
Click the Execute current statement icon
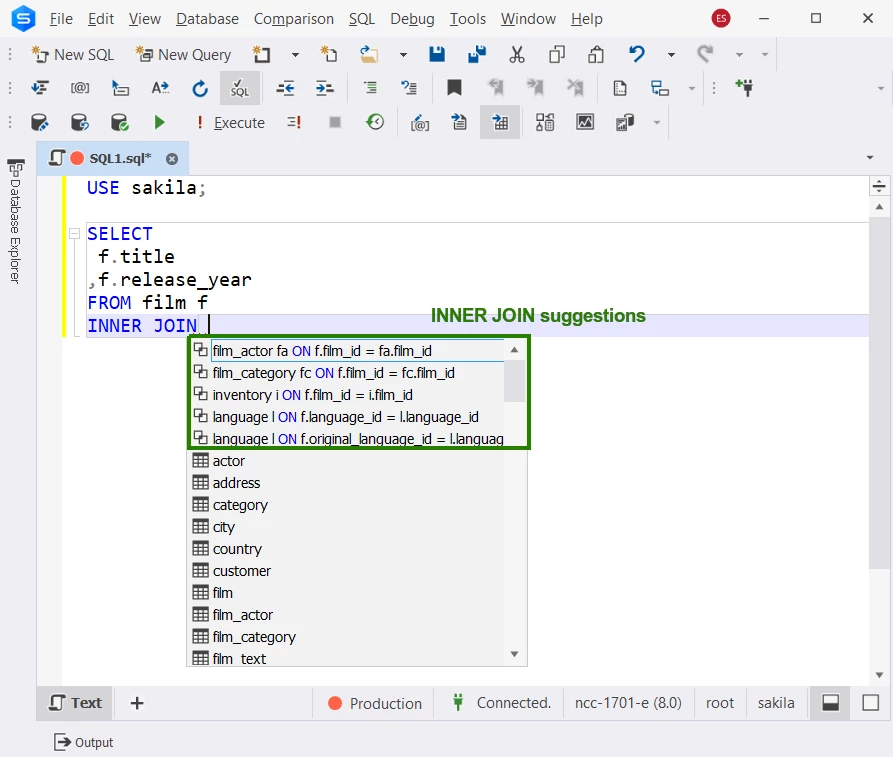tap(294, 122)
